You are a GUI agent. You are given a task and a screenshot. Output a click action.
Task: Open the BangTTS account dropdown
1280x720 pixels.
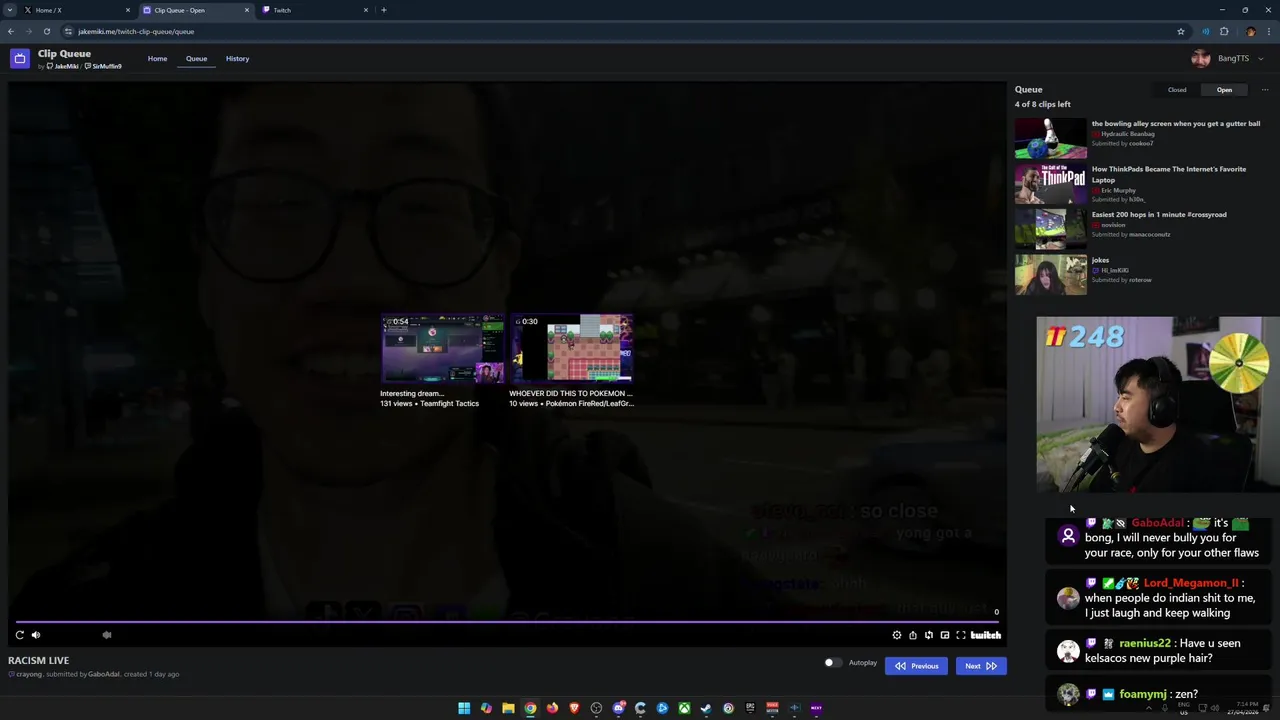(1227, 58)
